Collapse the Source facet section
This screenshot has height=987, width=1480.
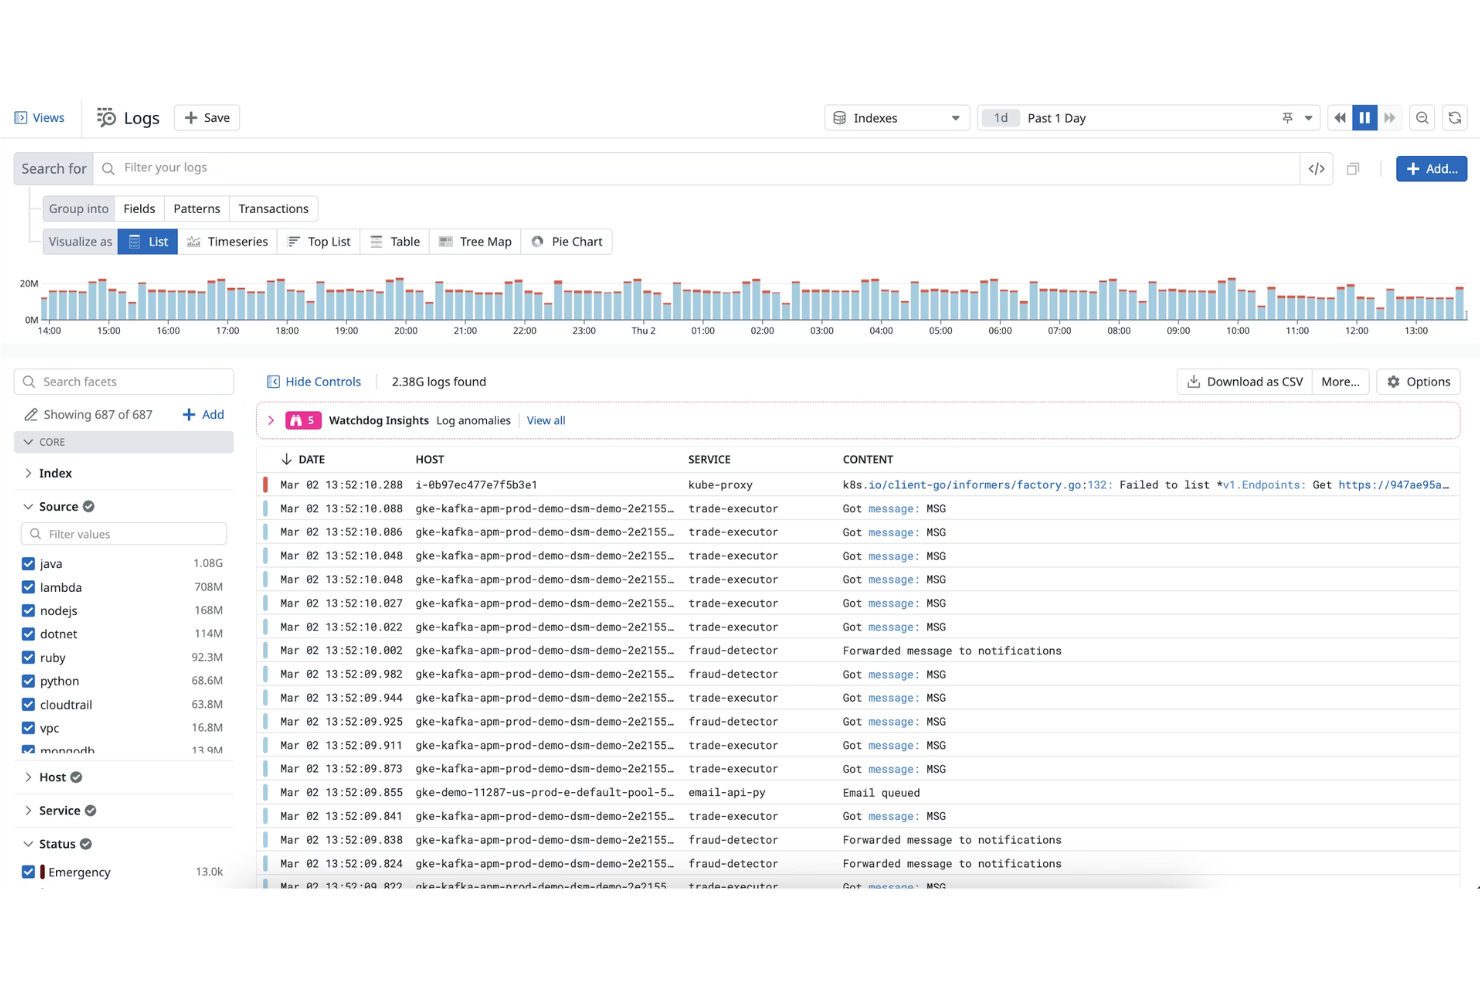point(27,506)
